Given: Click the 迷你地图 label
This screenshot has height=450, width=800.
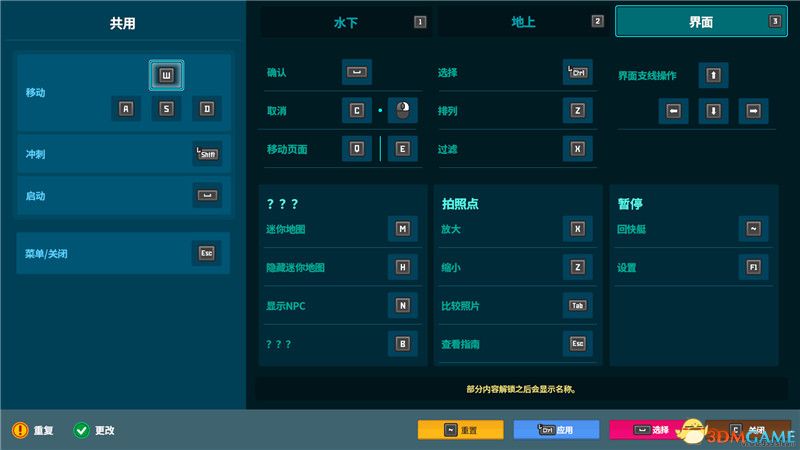Looking at the screenshot, I should 286,229.
